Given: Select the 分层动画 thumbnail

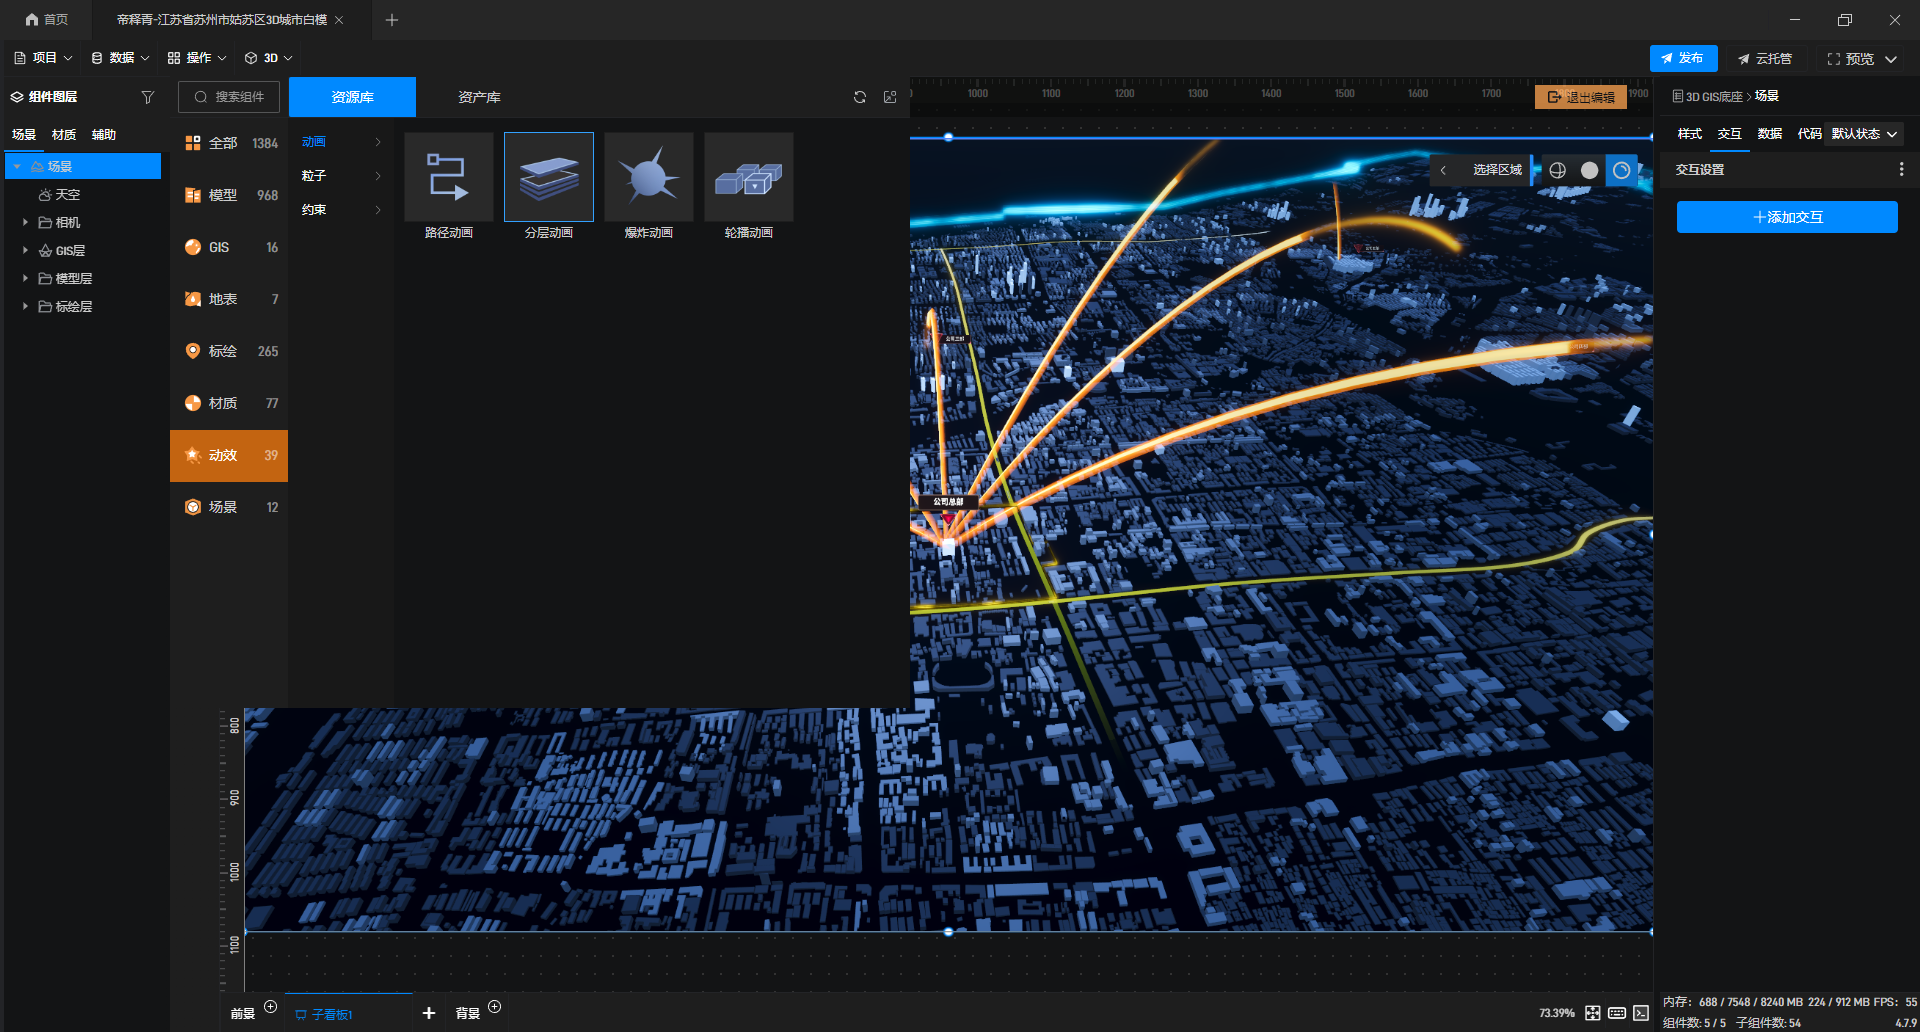Looking at the screenshot, I should click(548, 177).
